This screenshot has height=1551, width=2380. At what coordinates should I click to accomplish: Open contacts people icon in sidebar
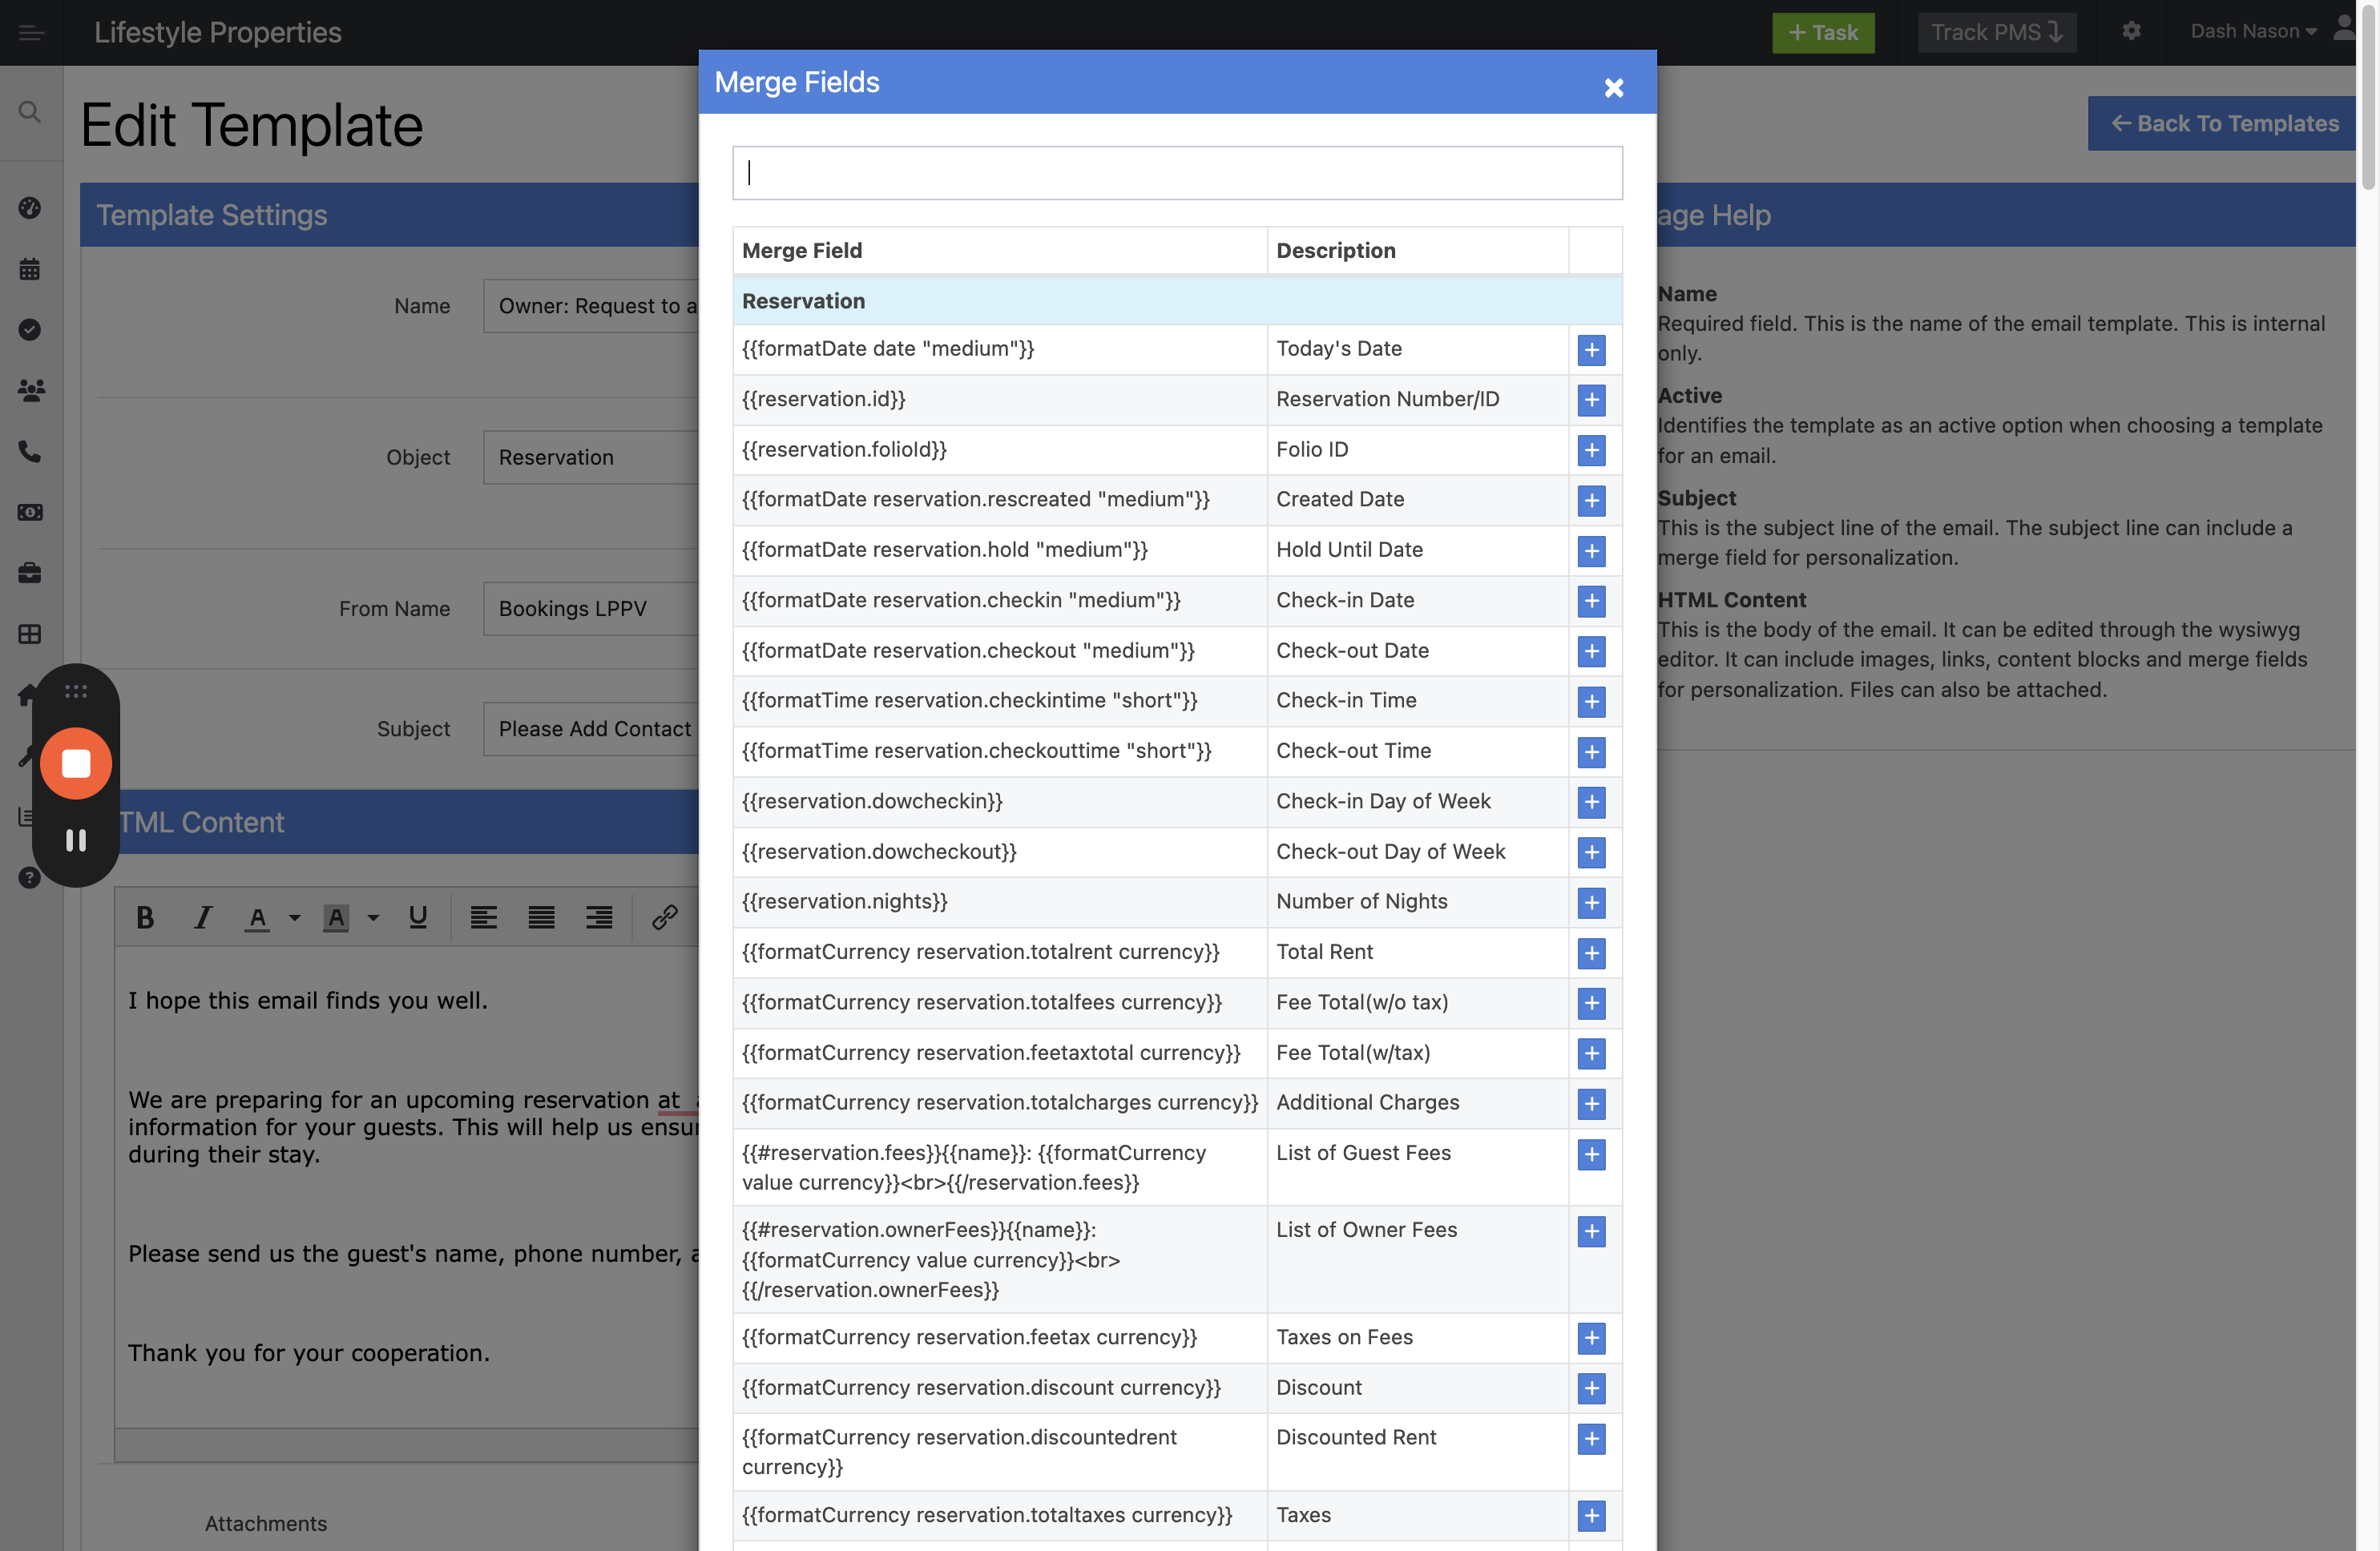tap(31, 391)
